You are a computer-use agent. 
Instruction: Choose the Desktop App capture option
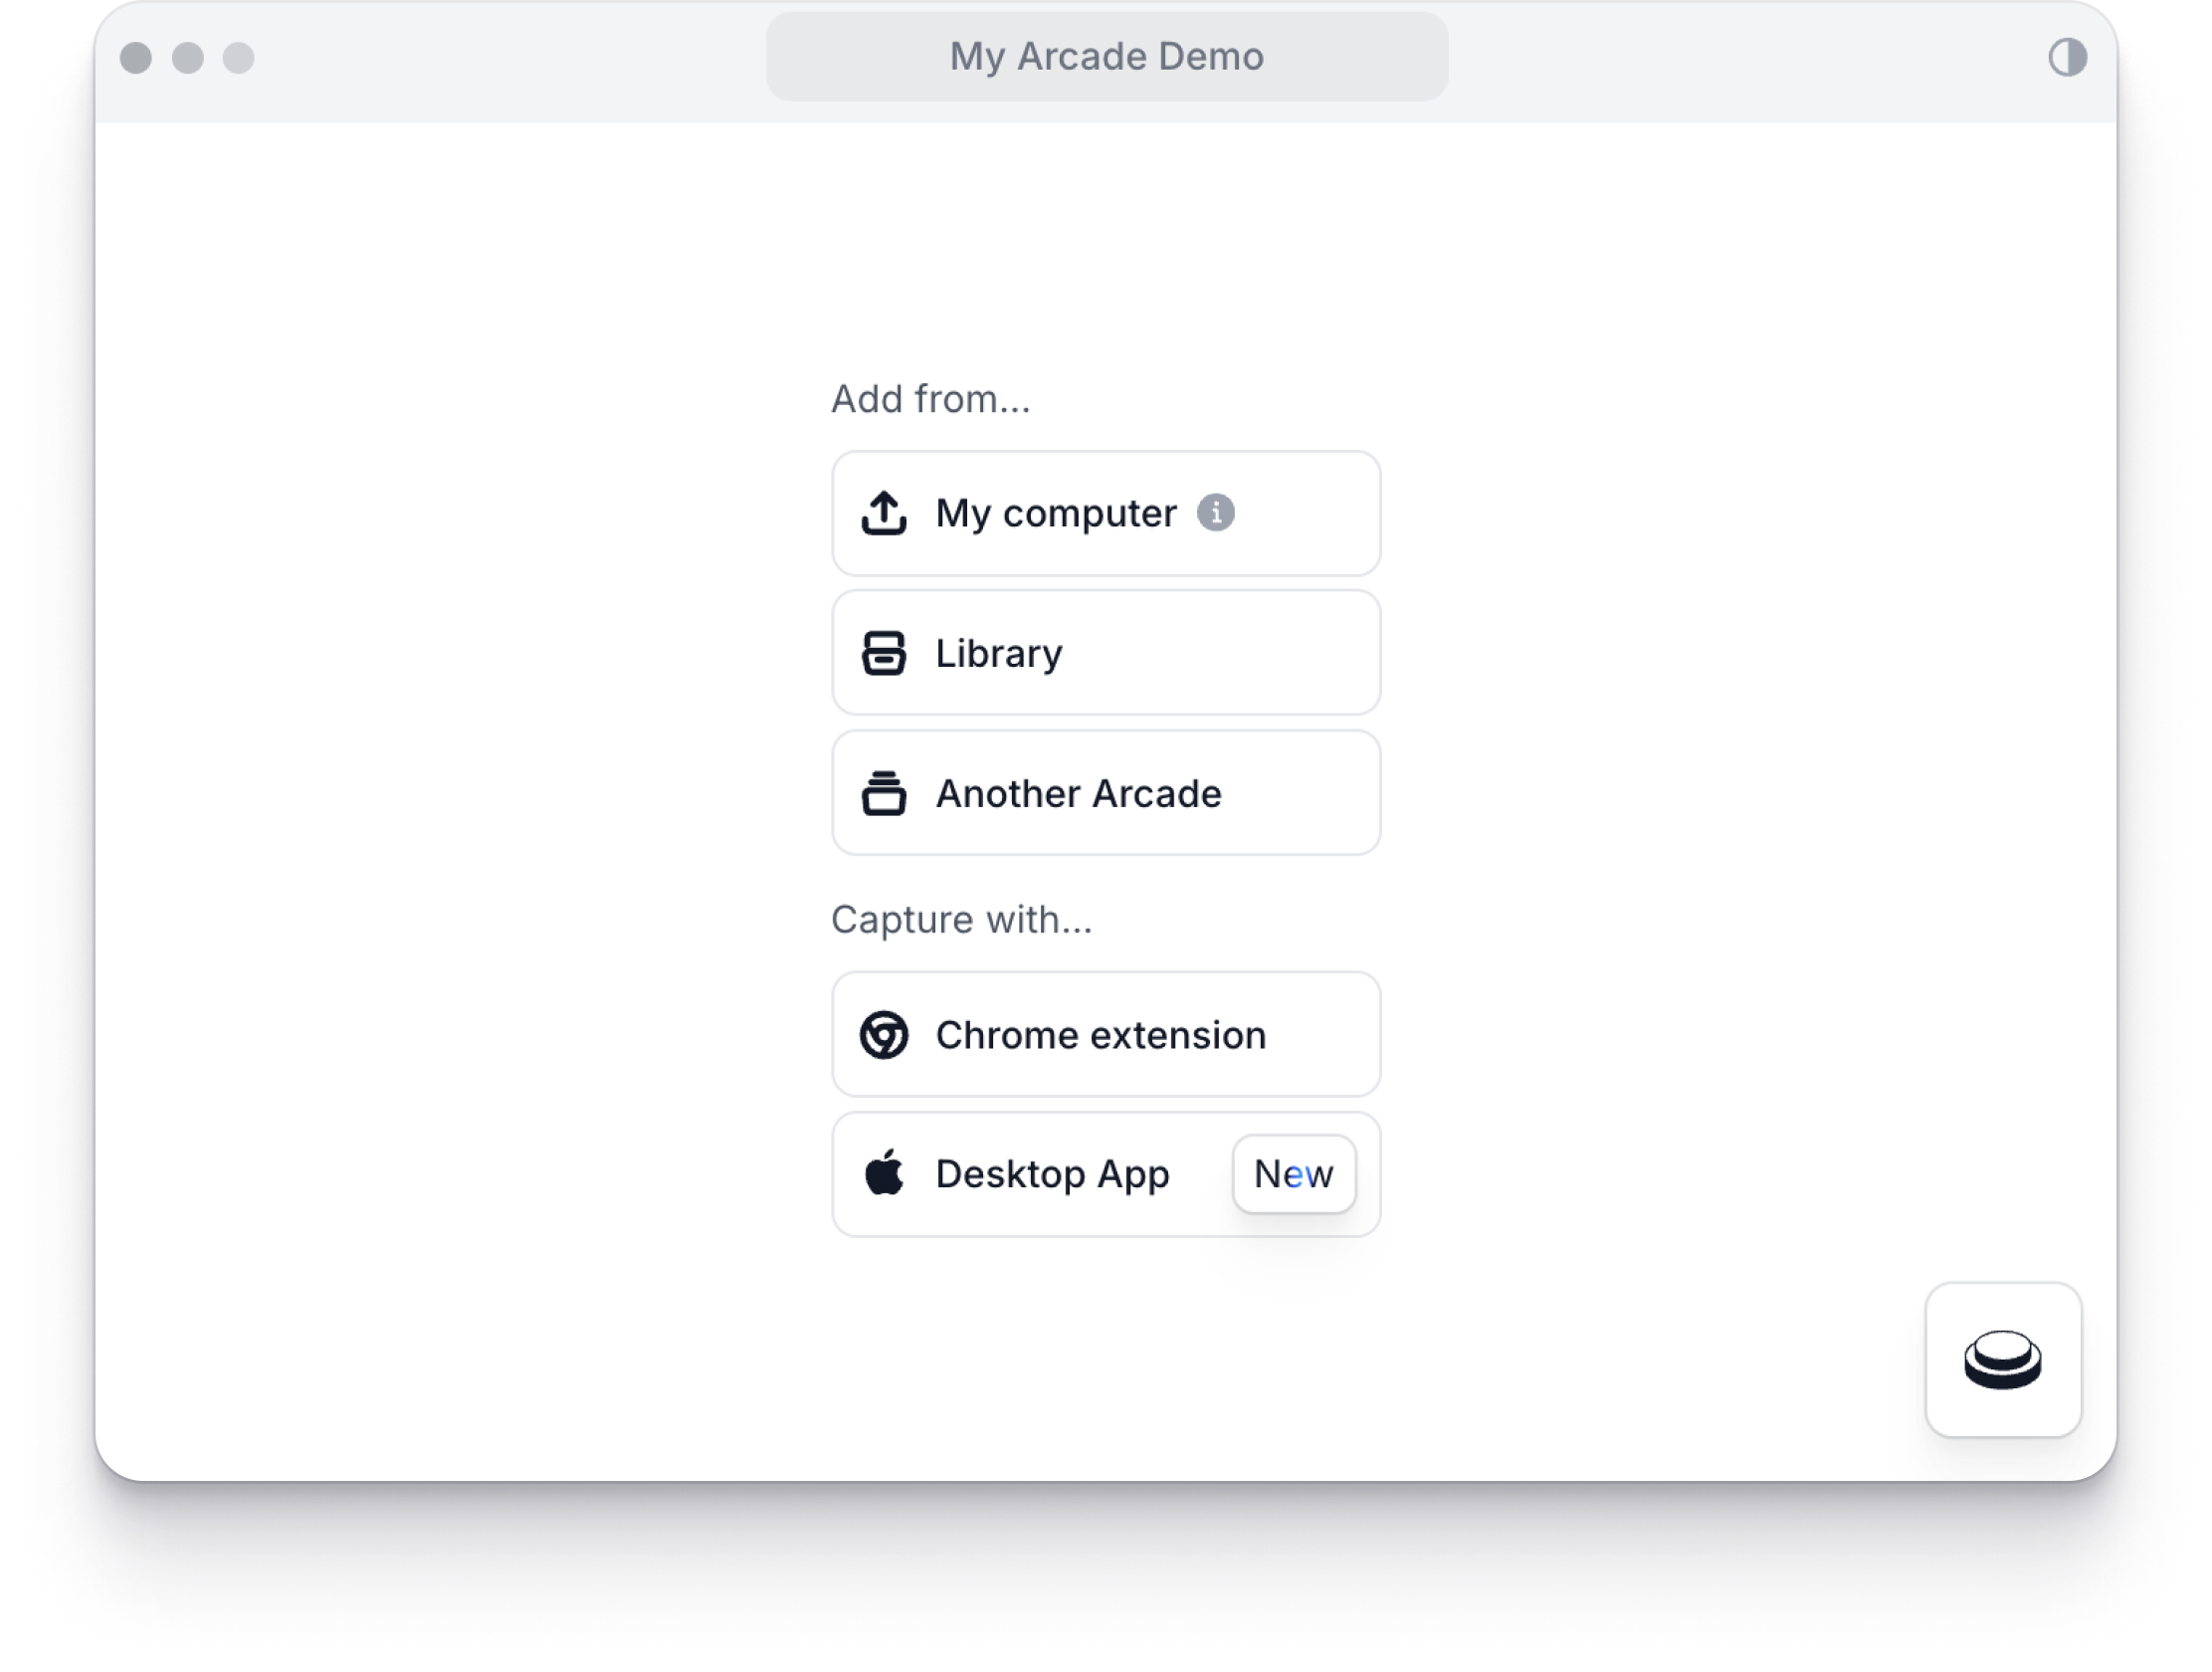[x=1105, y=1174]
